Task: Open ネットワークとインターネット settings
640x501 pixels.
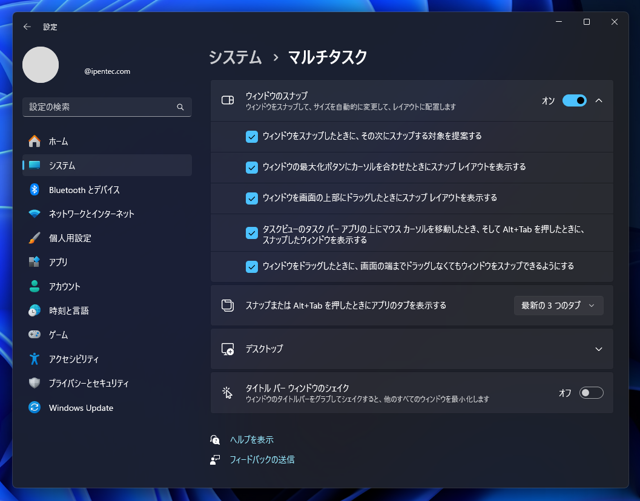Action: tap(107, 214)
